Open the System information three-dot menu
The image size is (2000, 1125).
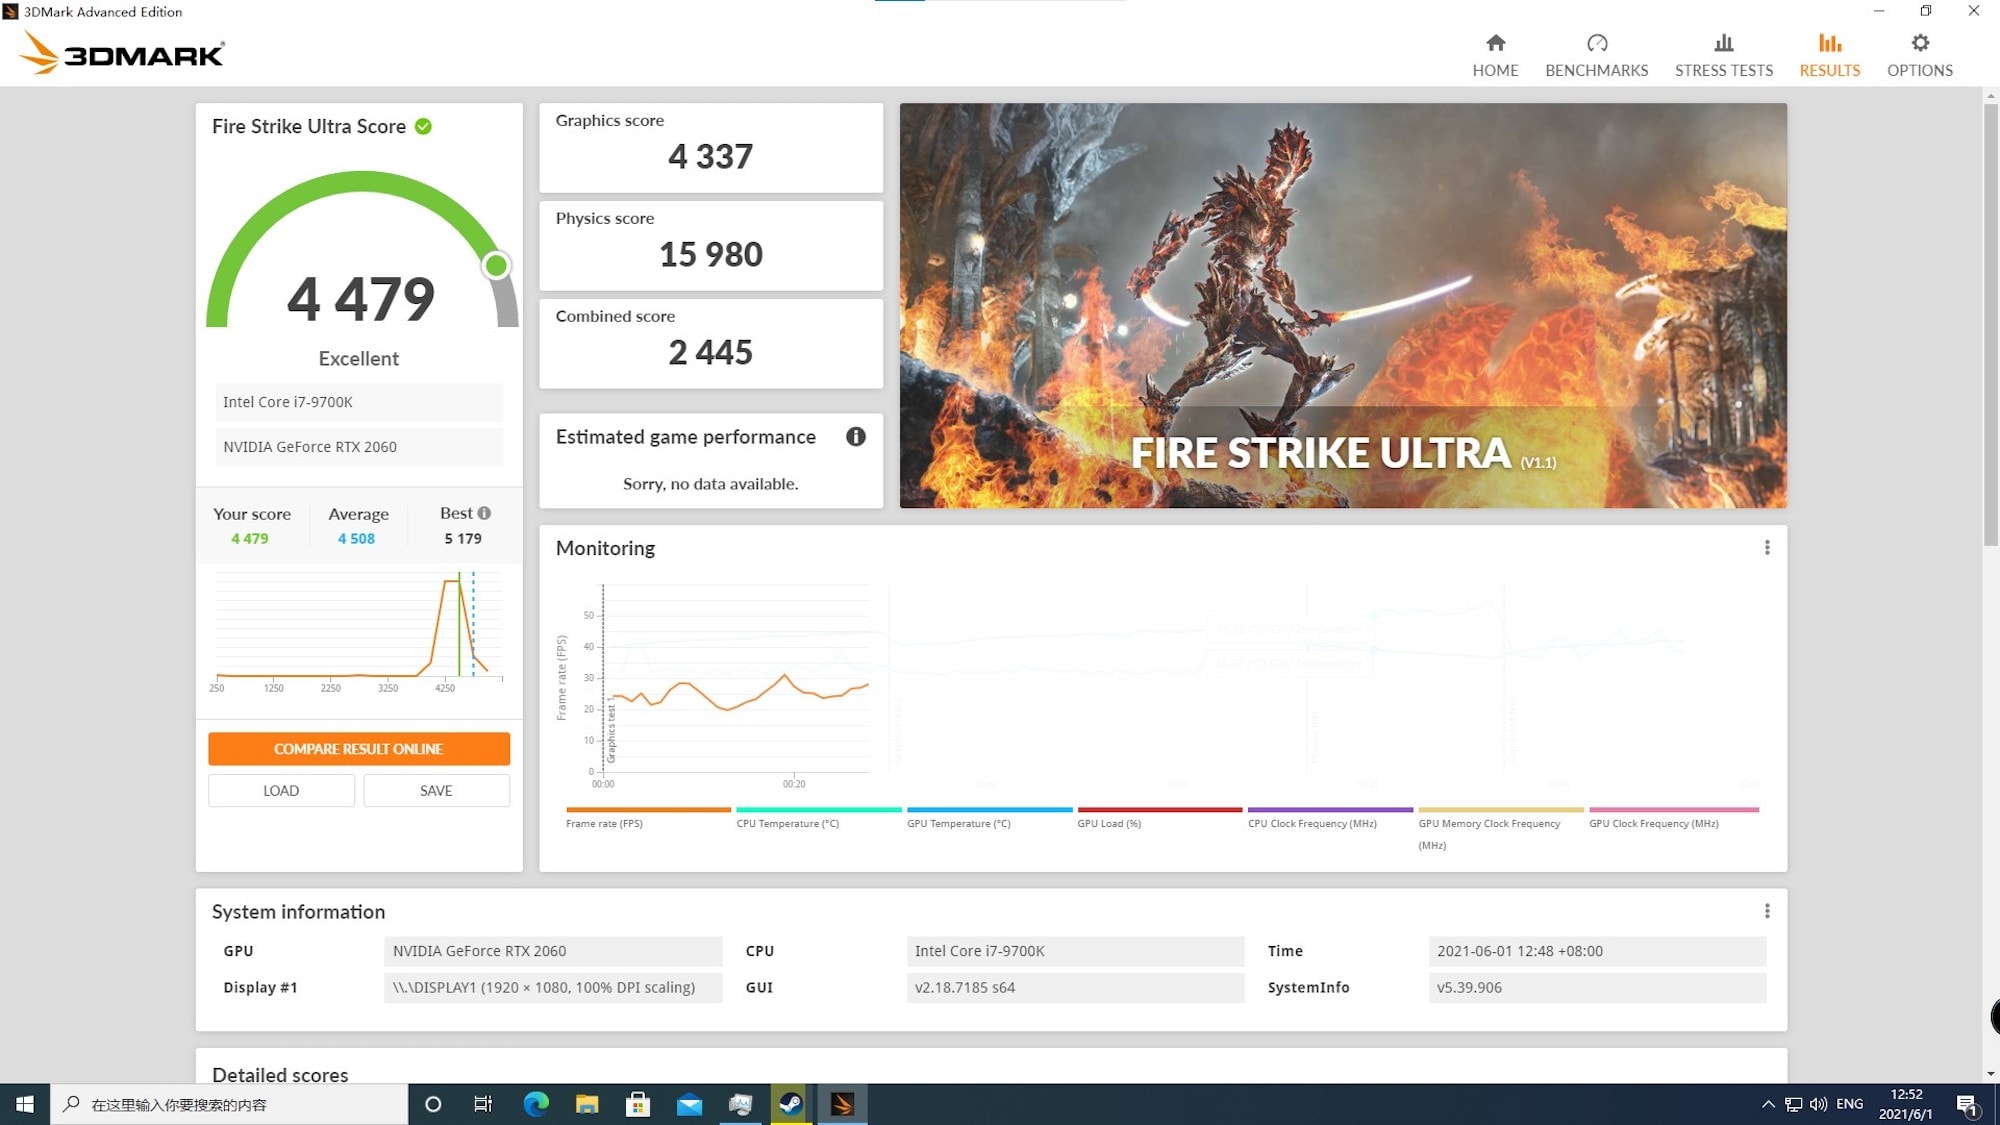coord(1766,911)
